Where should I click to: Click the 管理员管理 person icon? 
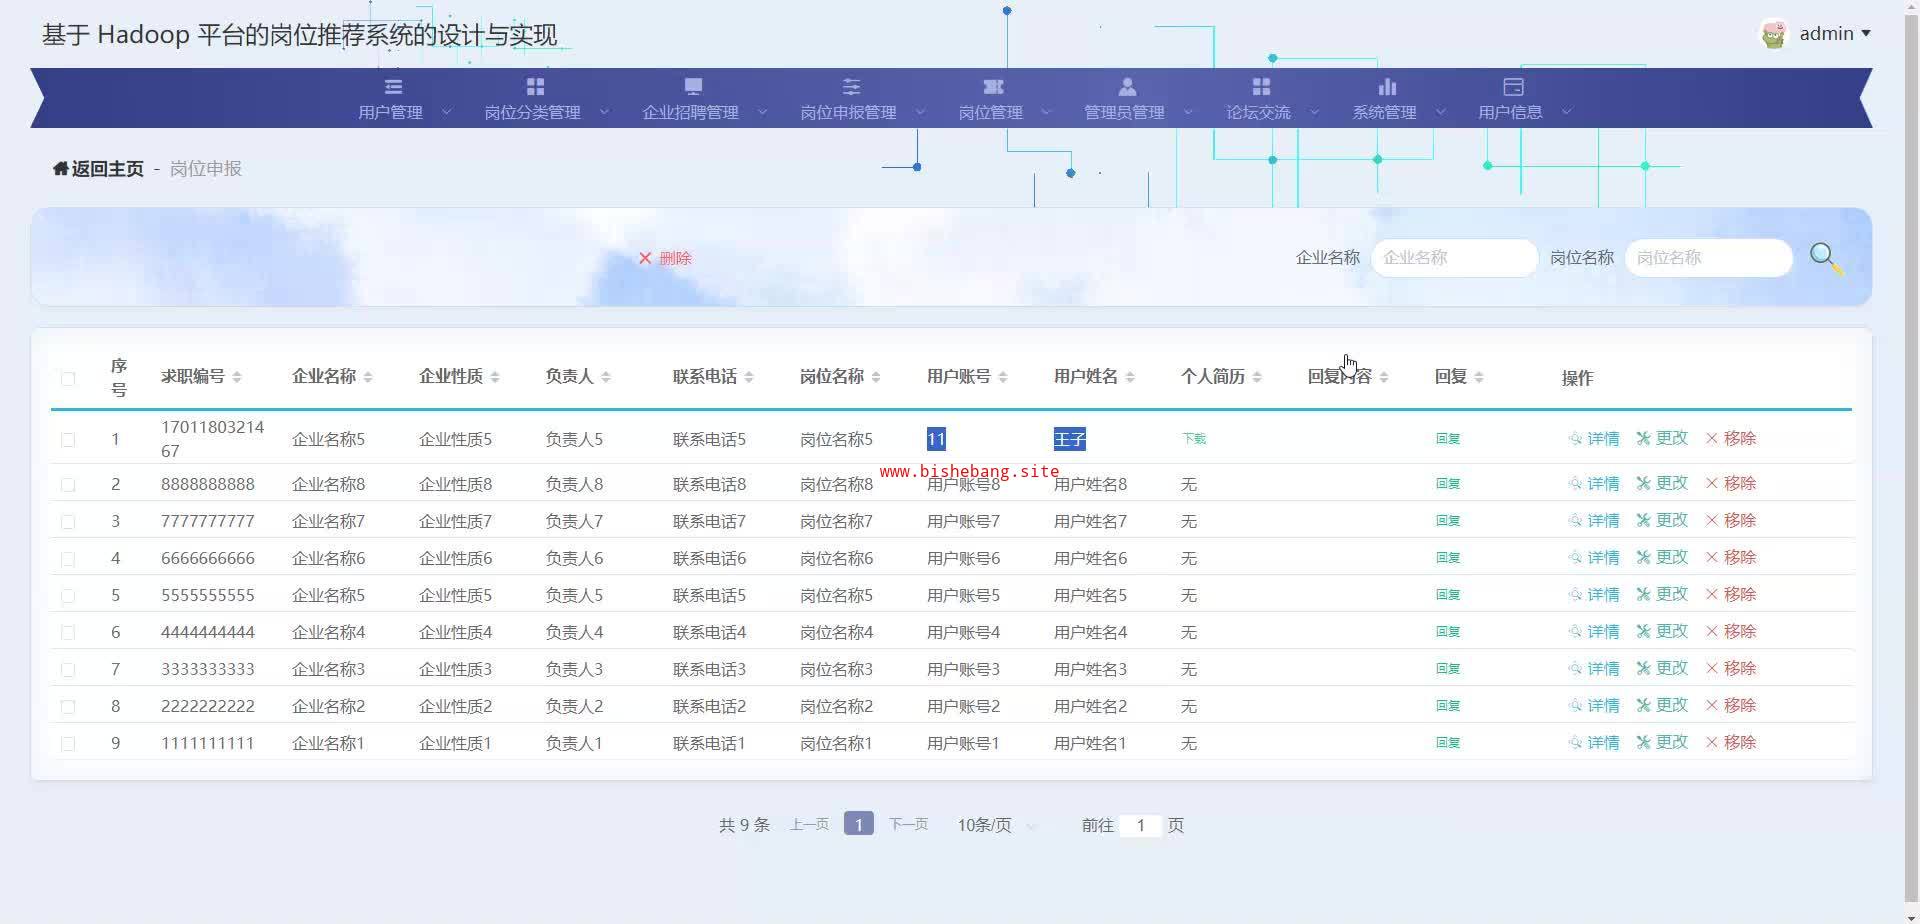point(1127,87)
